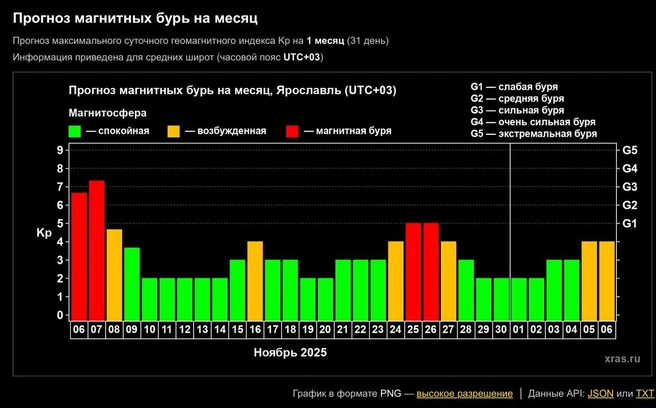The image size is (656, 408).
Task: Click the Kp value 9 on left axis
Action: point(60,150)
